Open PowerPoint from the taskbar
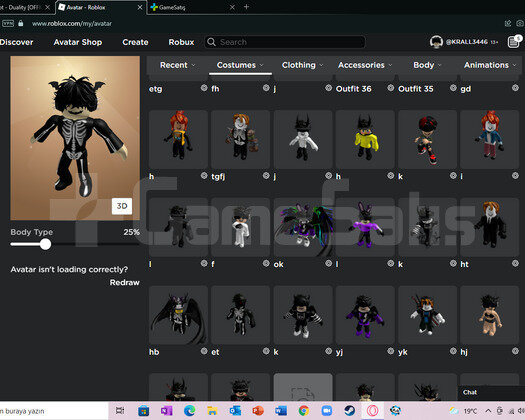525x420 pixels. [258, 411]
